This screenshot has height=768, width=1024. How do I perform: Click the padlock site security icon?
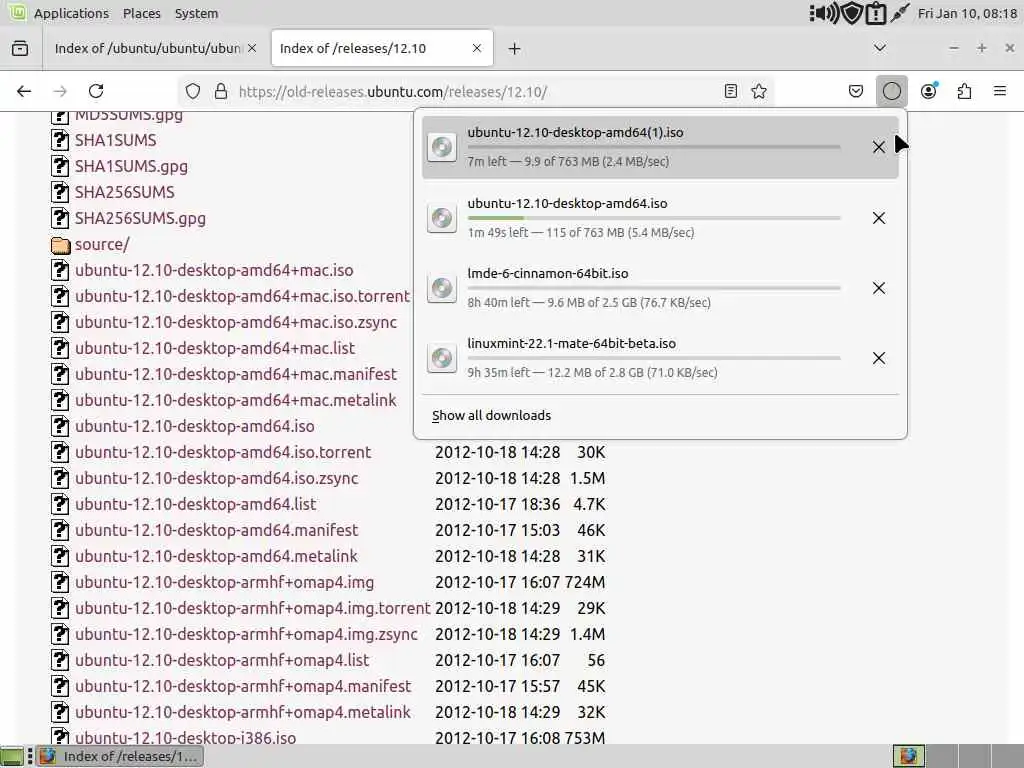[x=221, y=91]
